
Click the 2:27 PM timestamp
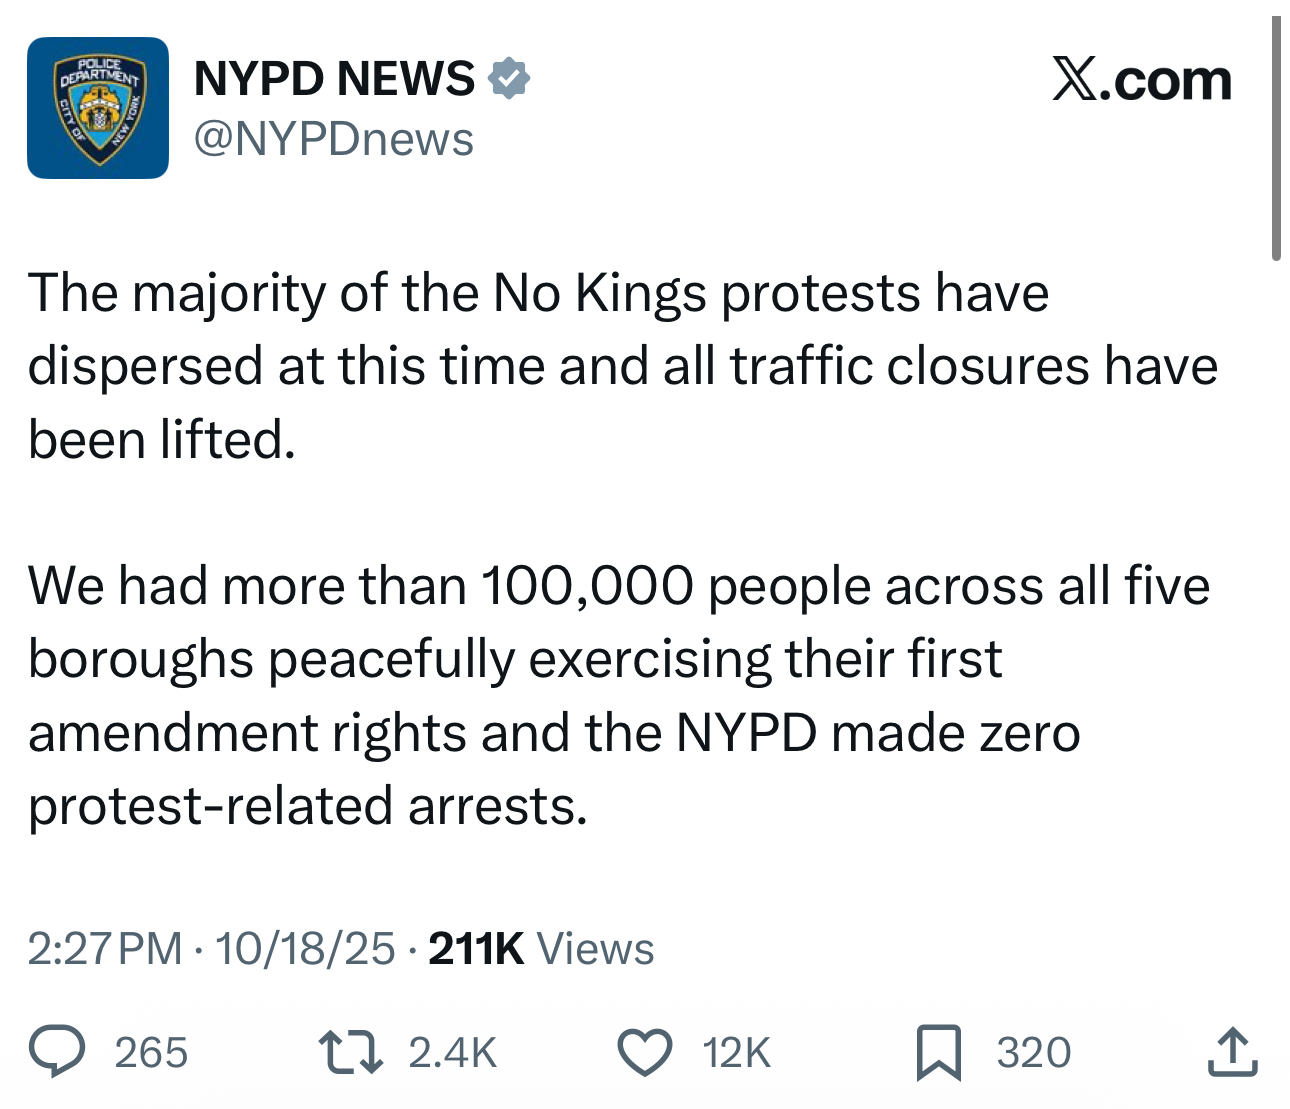[x=104, y=948]
